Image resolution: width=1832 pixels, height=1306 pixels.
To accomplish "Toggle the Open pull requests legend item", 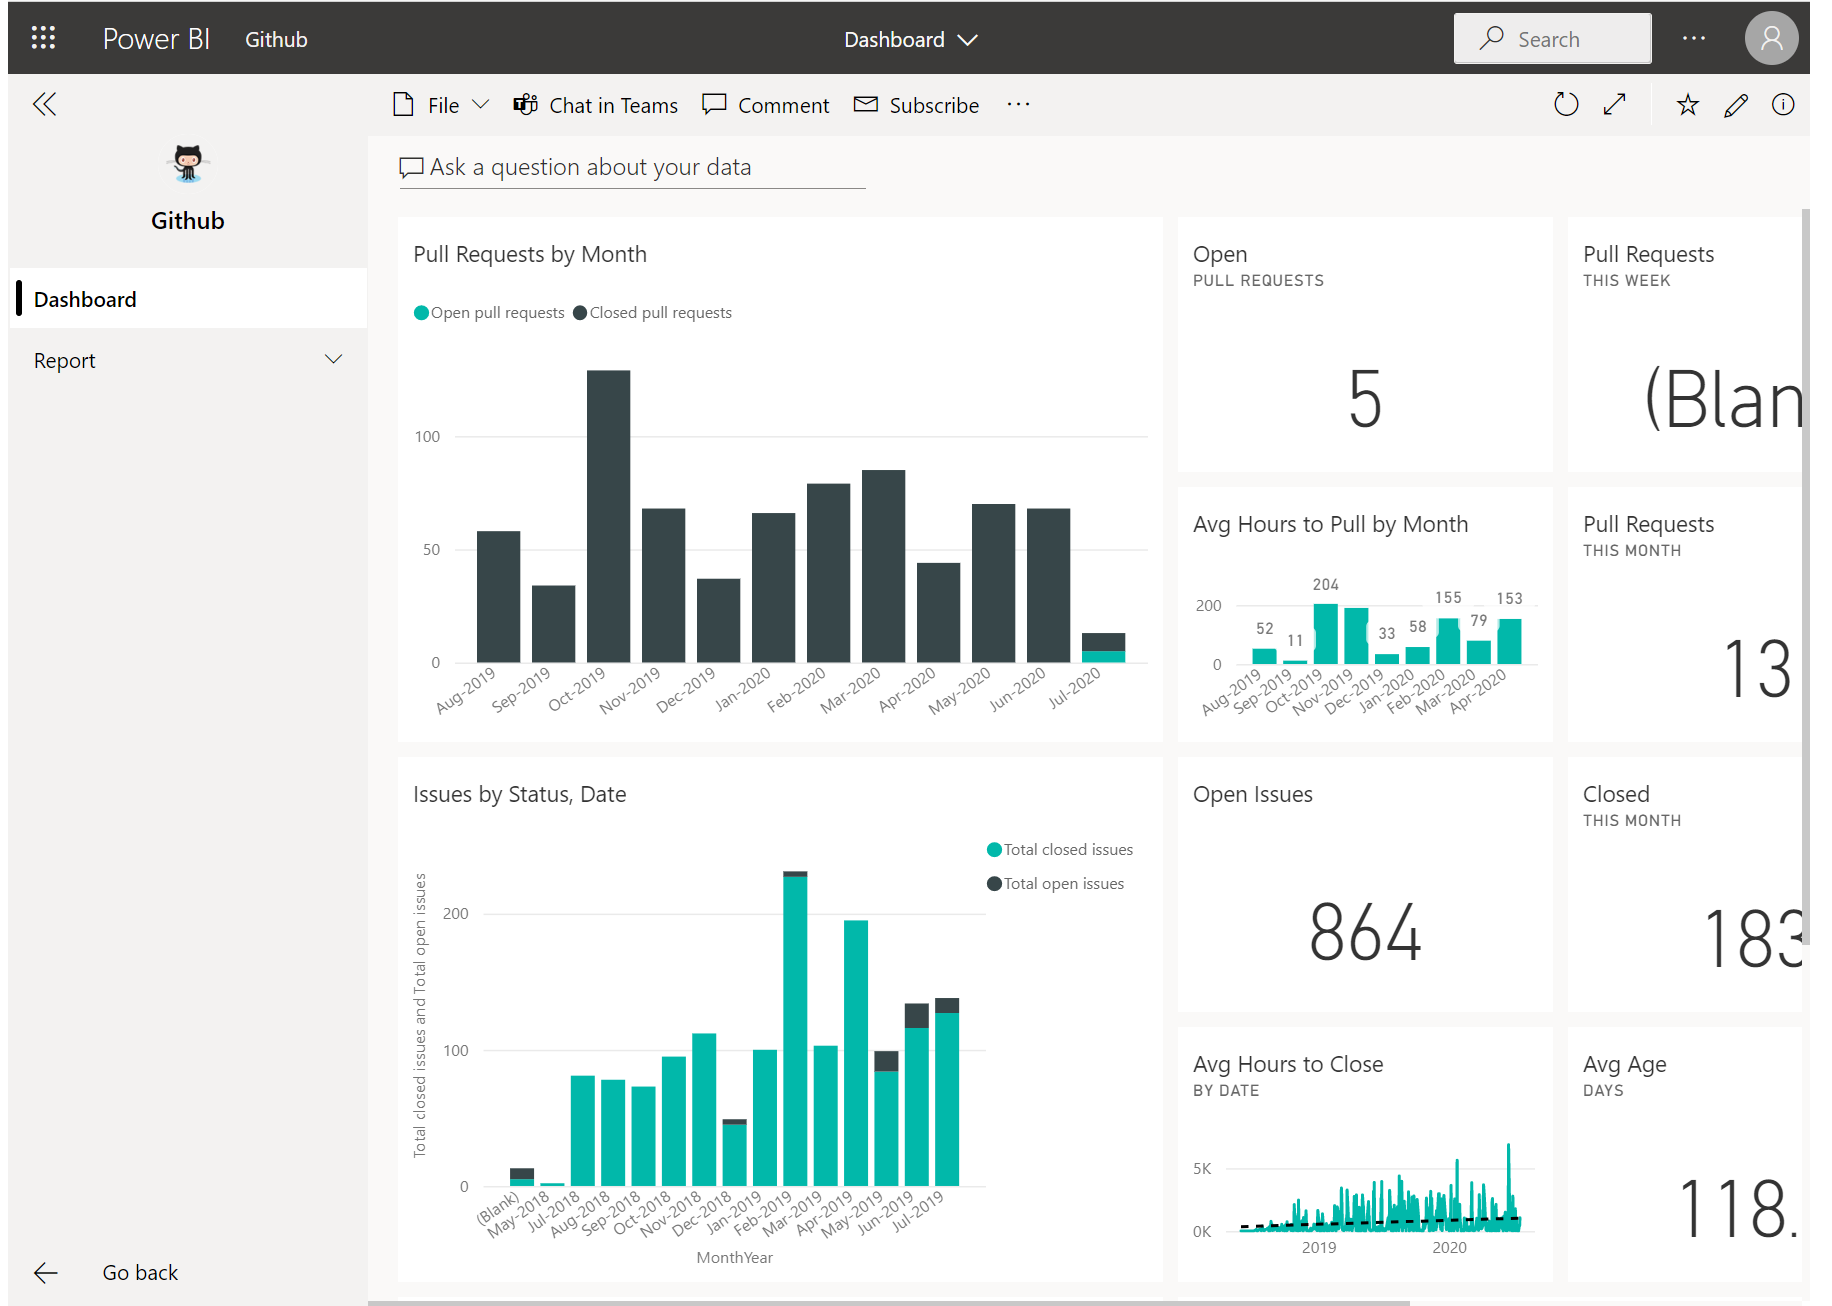I will click(x=489, y=313).
